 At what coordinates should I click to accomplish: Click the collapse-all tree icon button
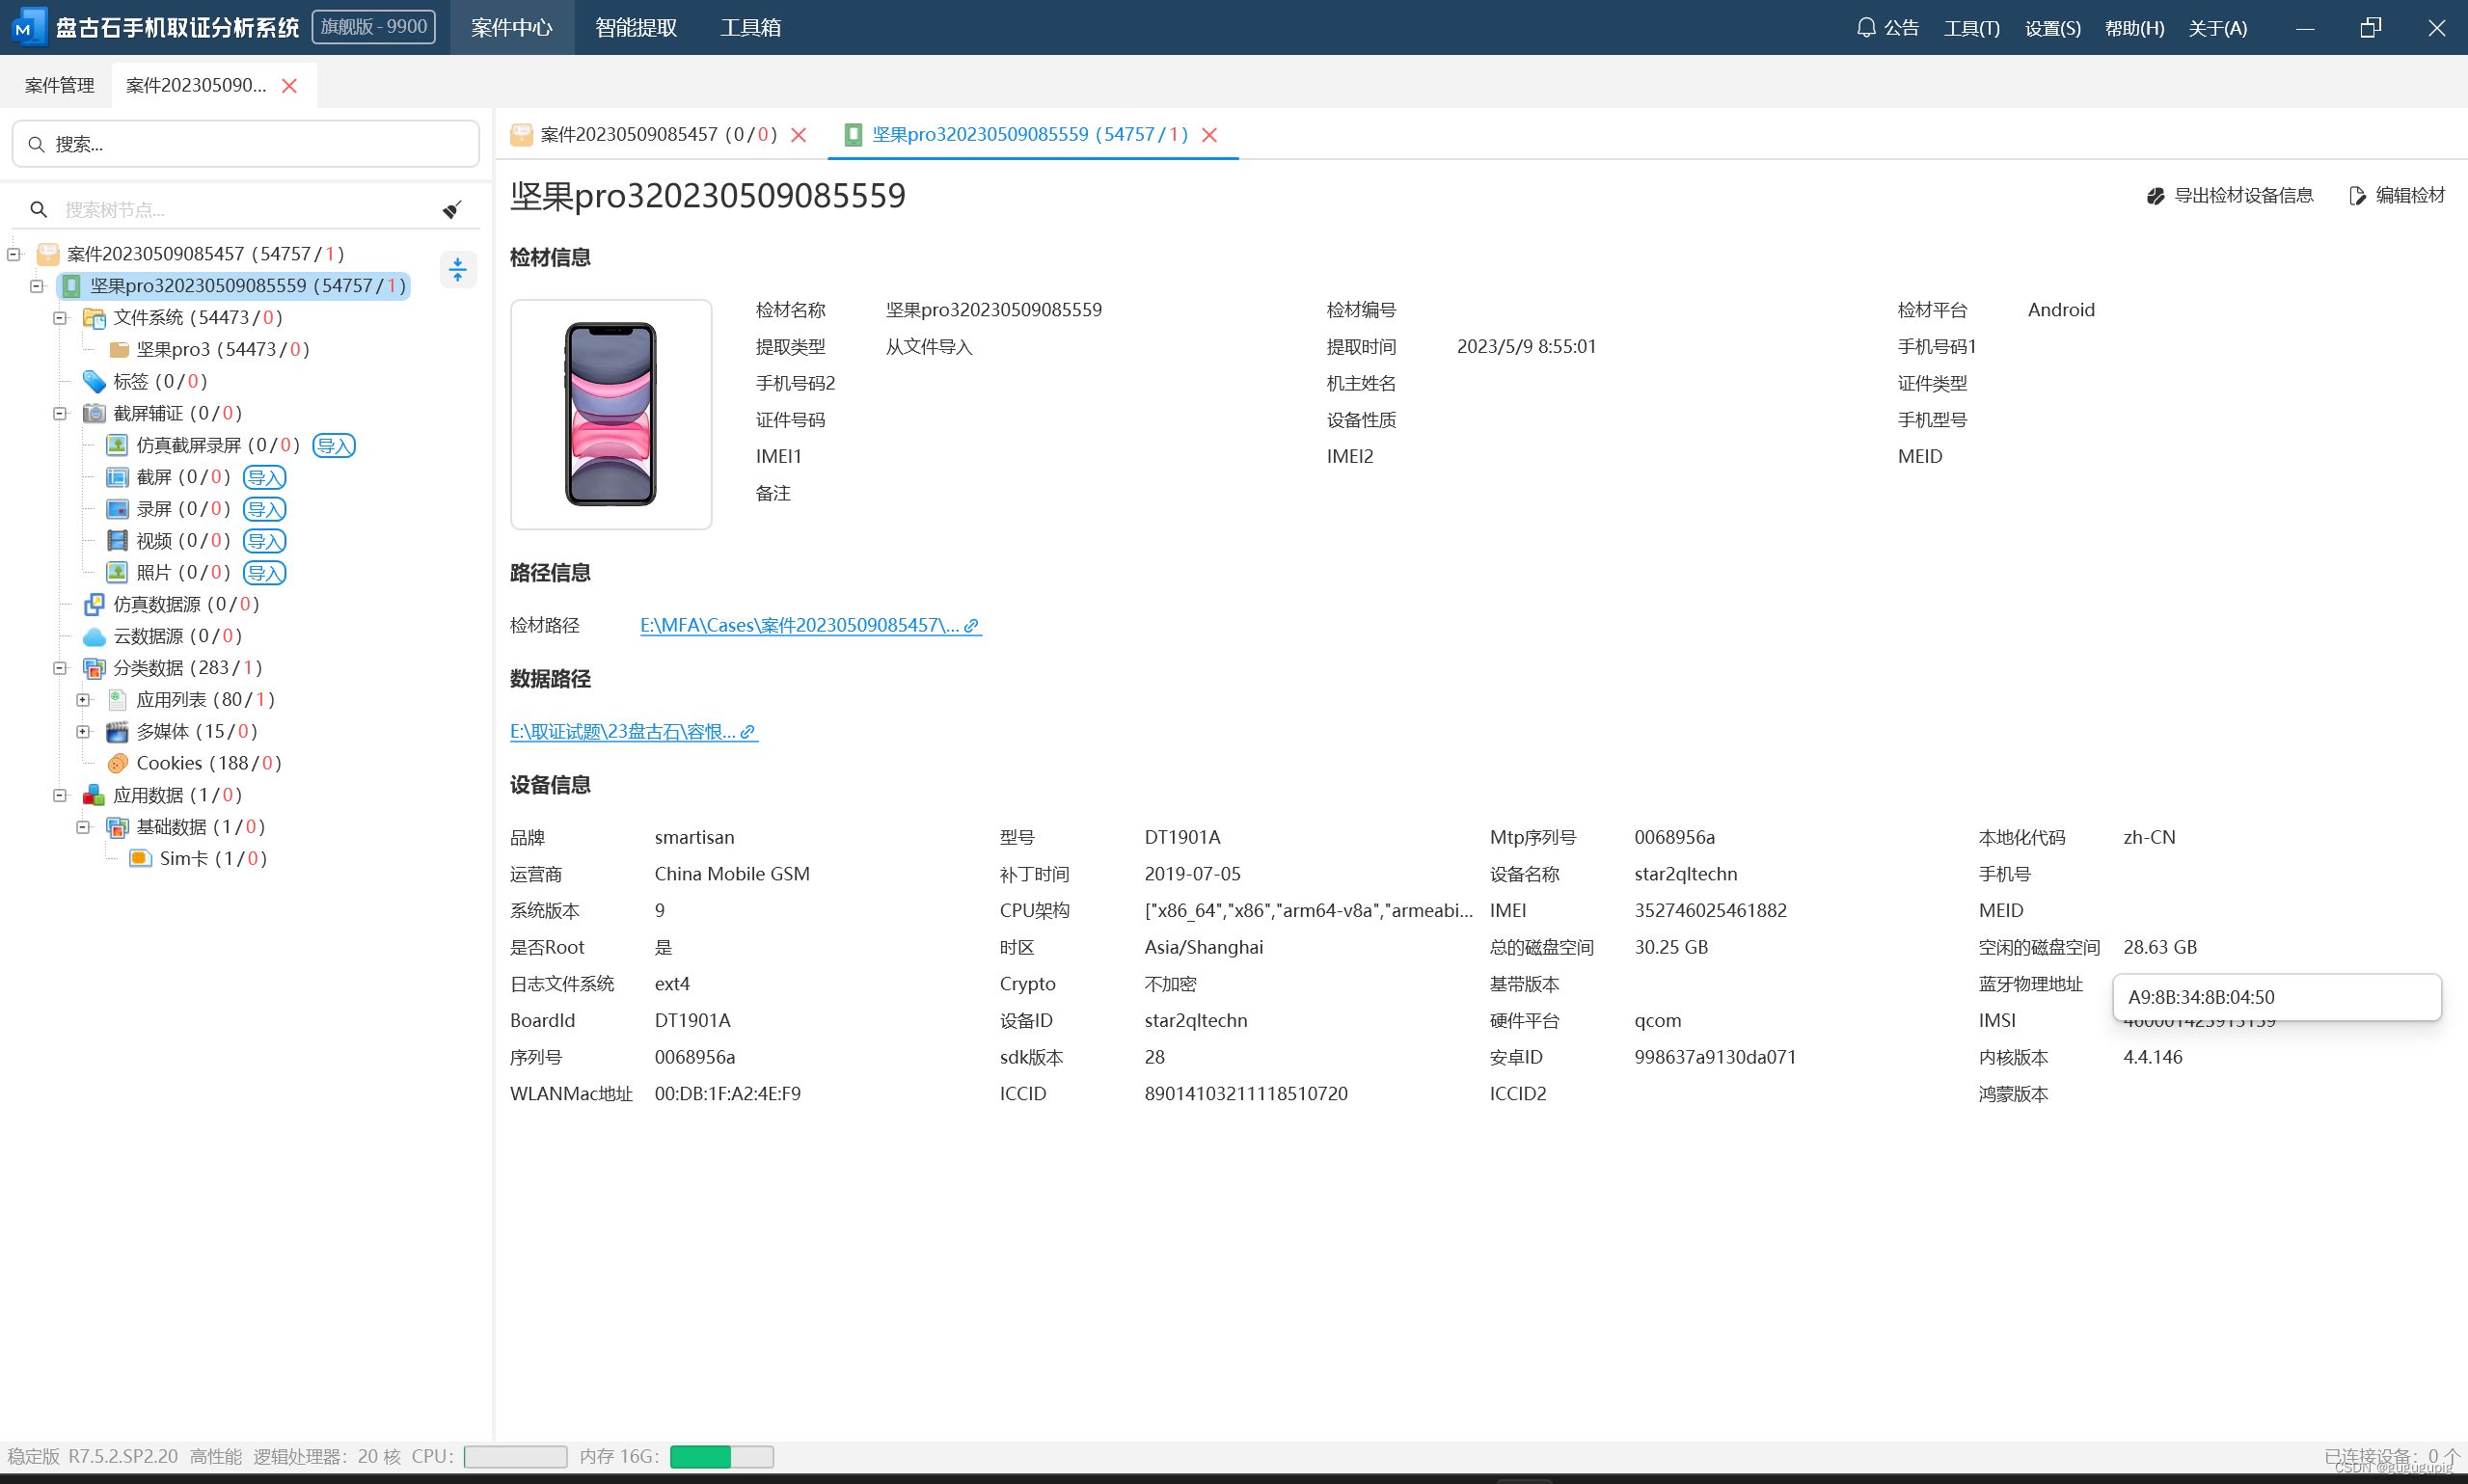[458, 269]
